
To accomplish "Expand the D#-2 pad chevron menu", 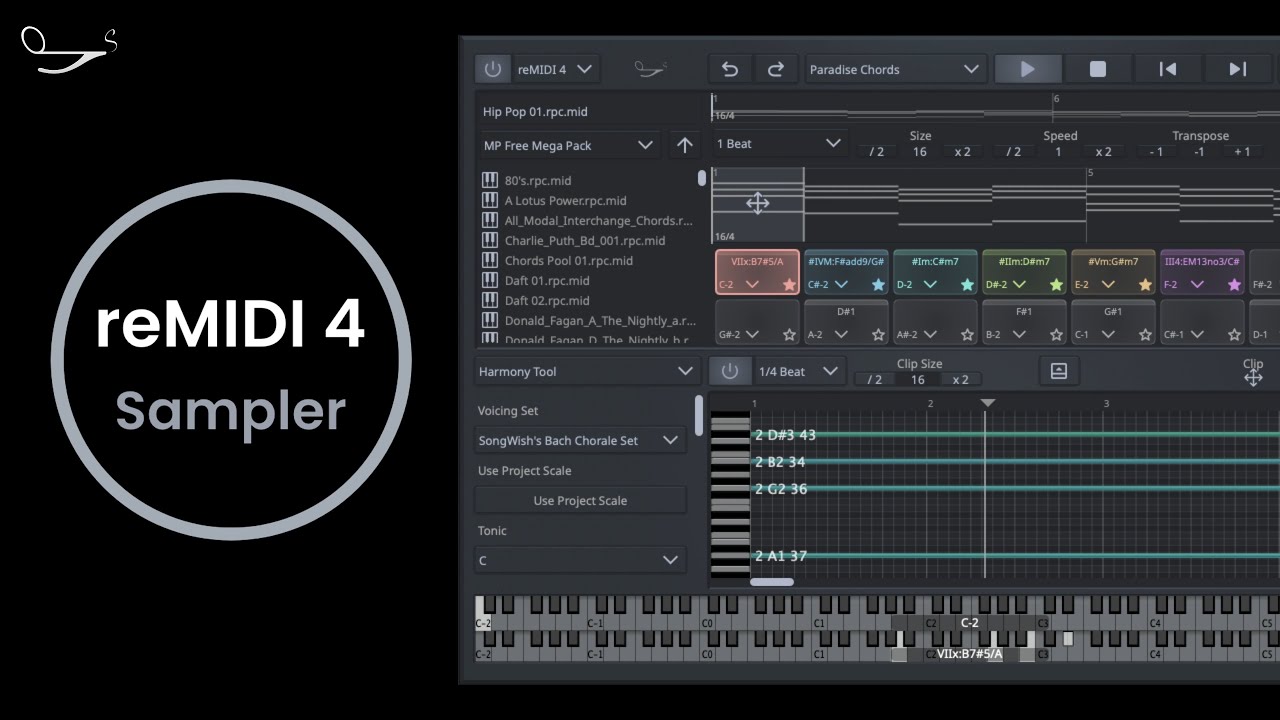I will pyautogui.click(x=1019, y=285).
